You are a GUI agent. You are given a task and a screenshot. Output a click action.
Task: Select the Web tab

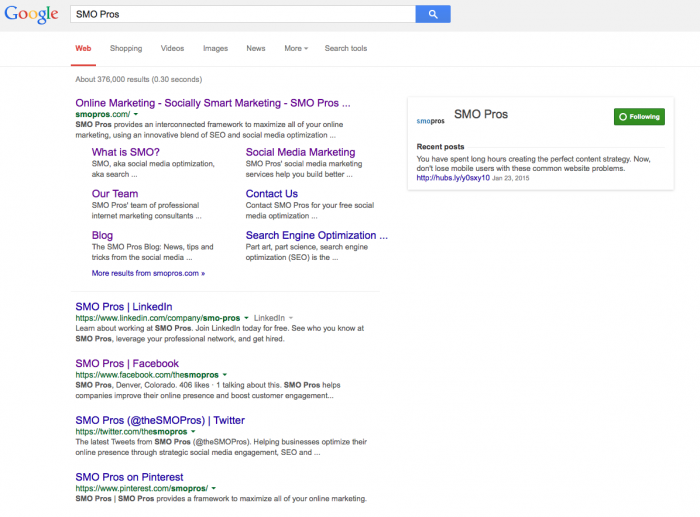[83, 48]
